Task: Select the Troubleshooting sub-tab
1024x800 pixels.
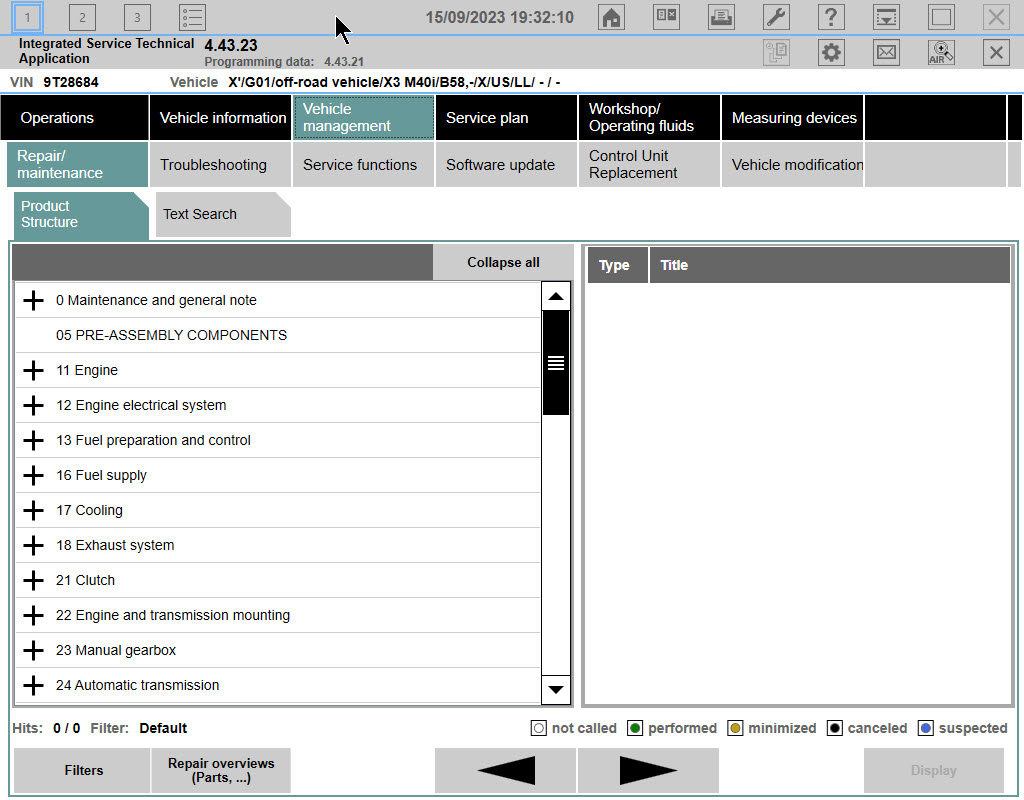Action: 221,165
